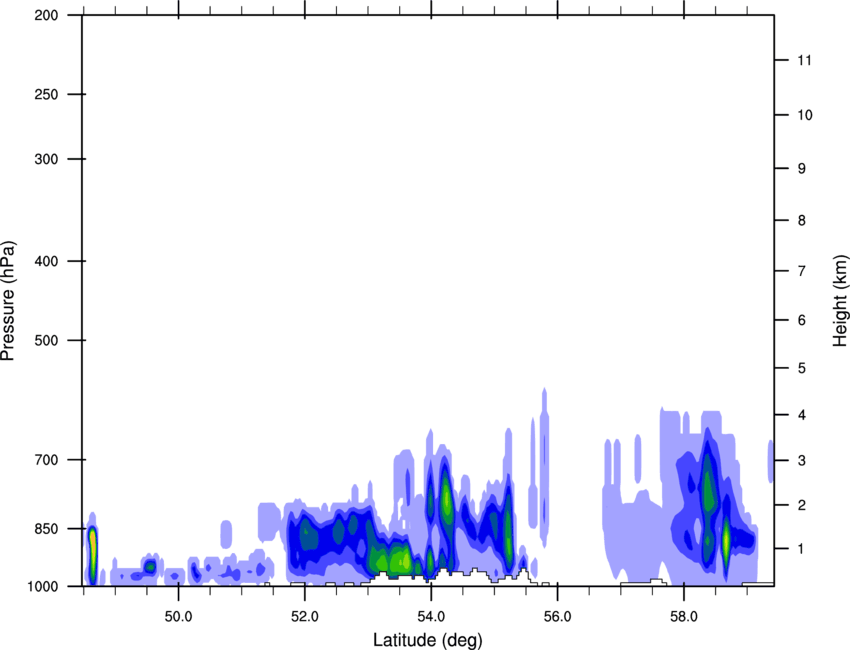Image resolution: width=850 pixels, height=650 pixels.
Task: Pick the 3 km height label
Action: tap(802, 460)
